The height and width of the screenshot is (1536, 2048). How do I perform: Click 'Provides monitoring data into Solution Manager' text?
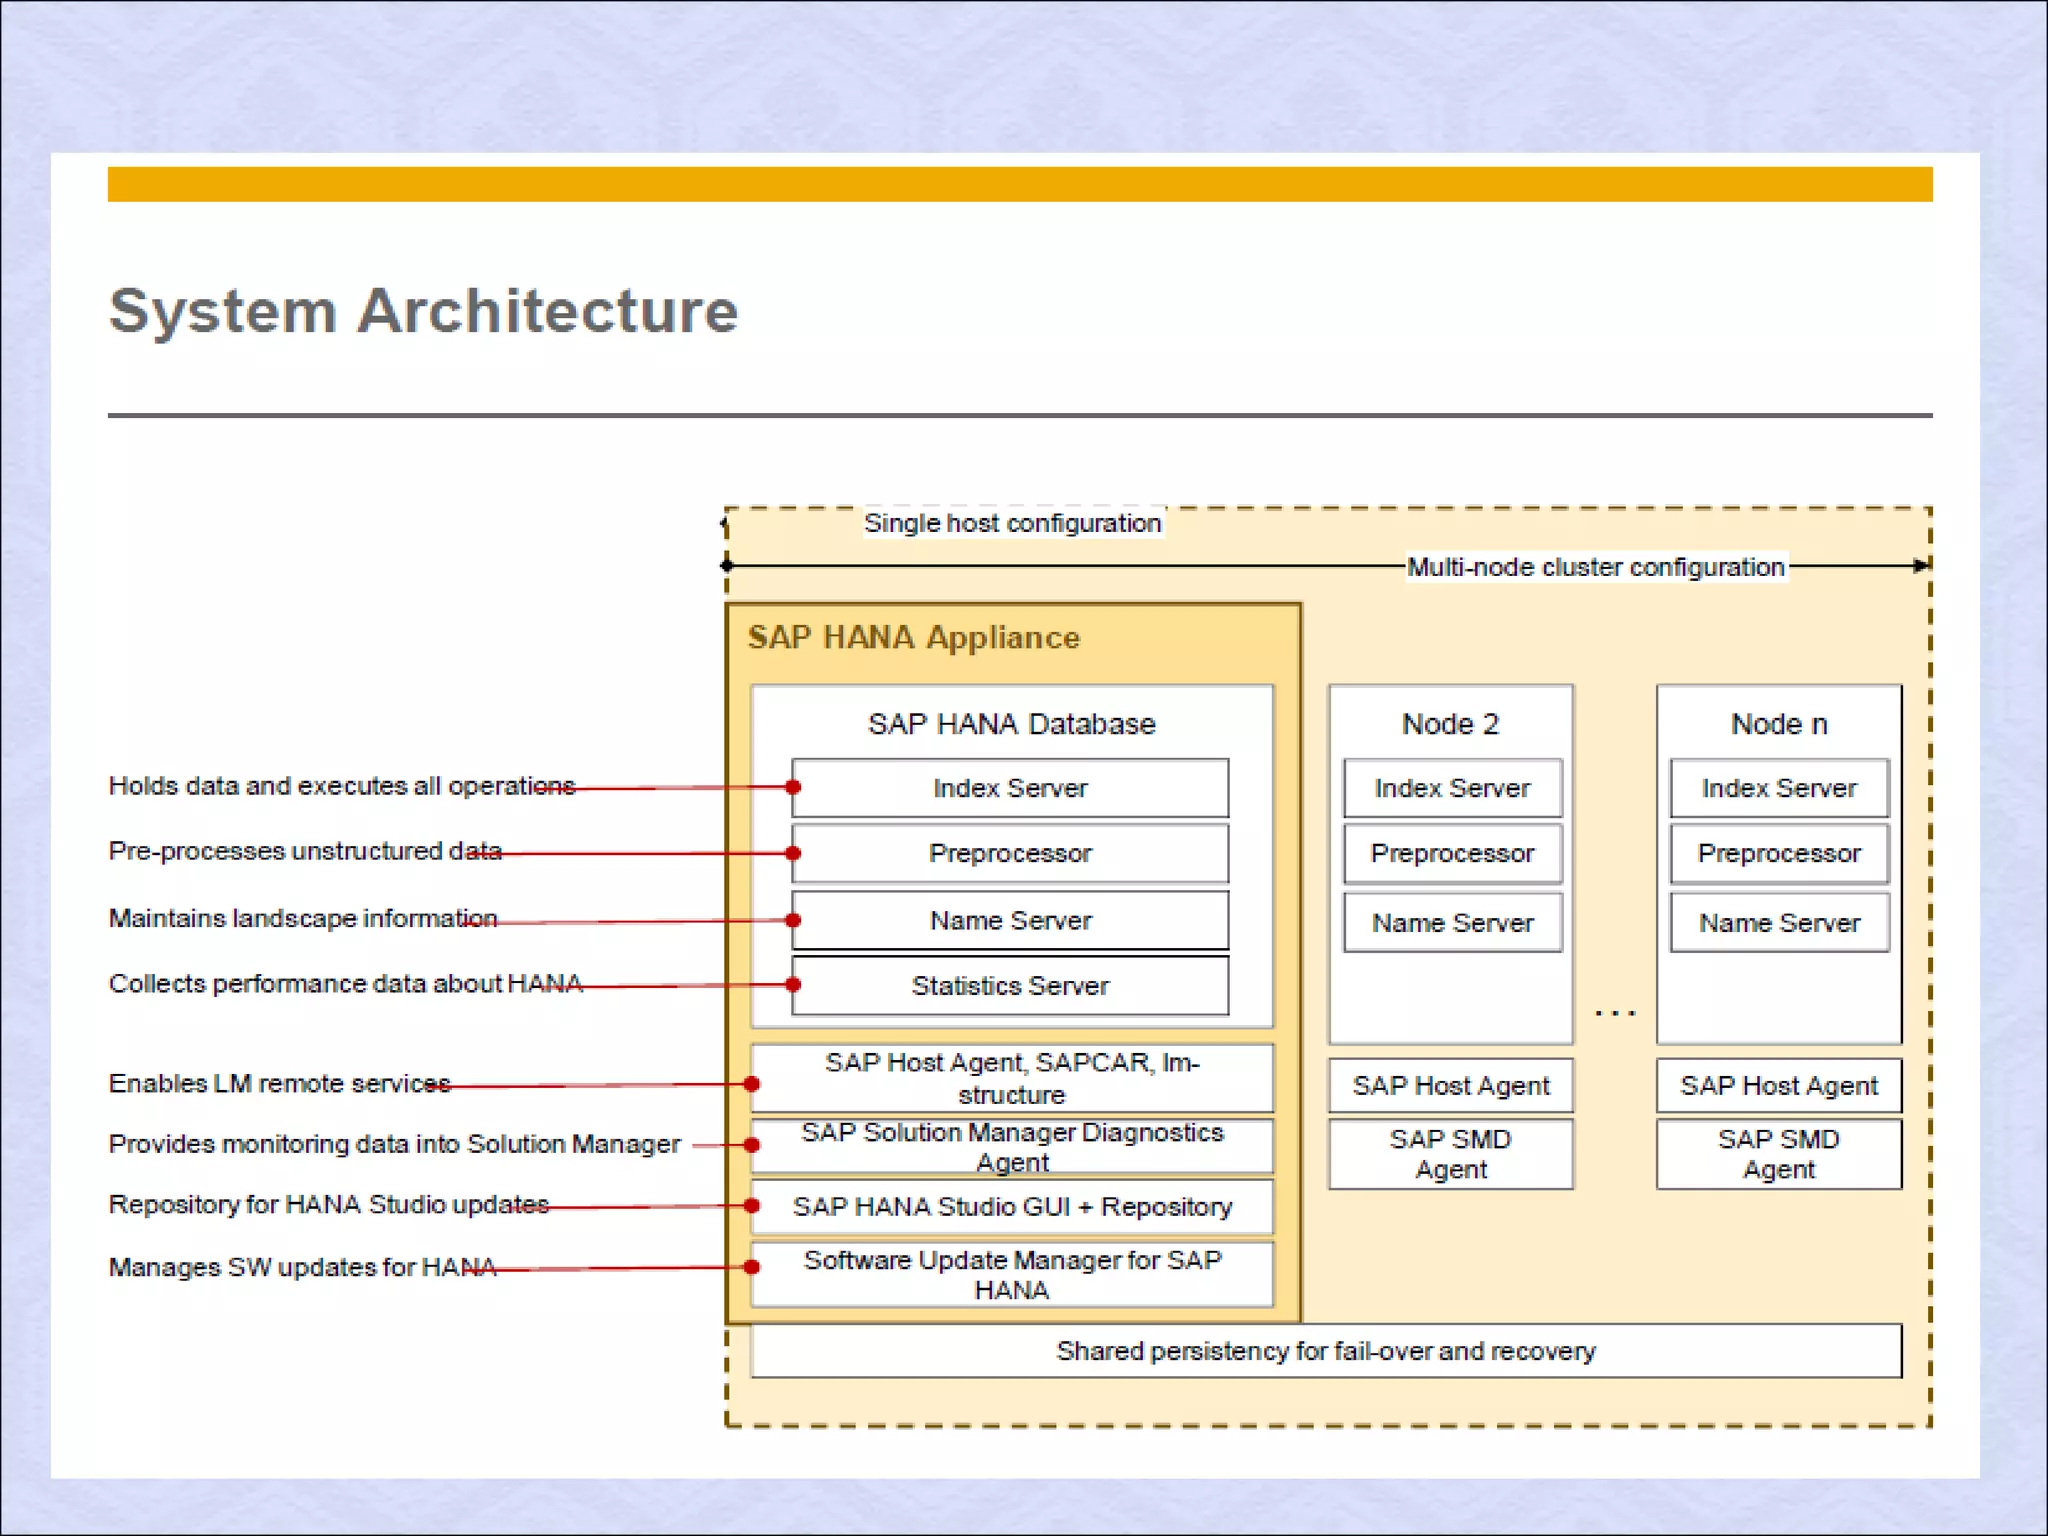click(394, 1144)
